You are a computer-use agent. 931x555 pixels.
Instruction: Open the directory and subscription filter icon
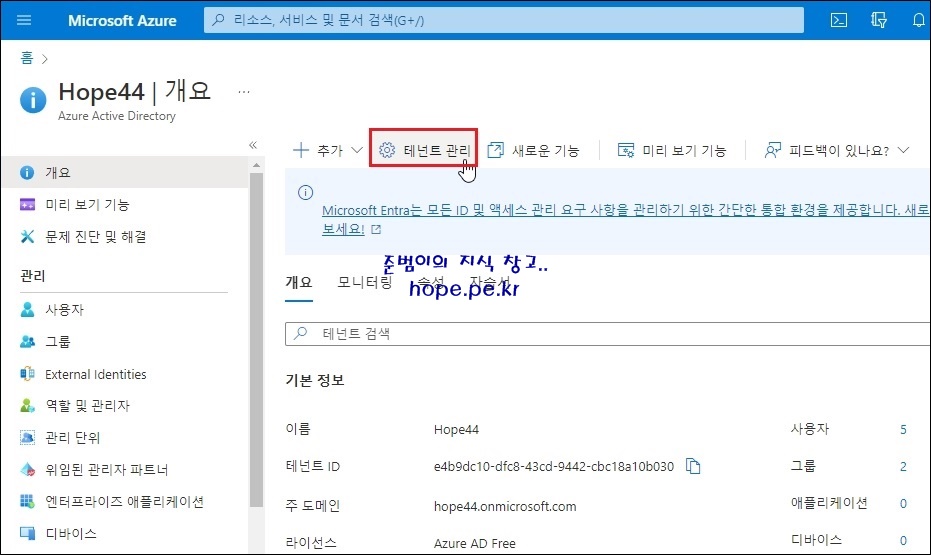(879, 20)
